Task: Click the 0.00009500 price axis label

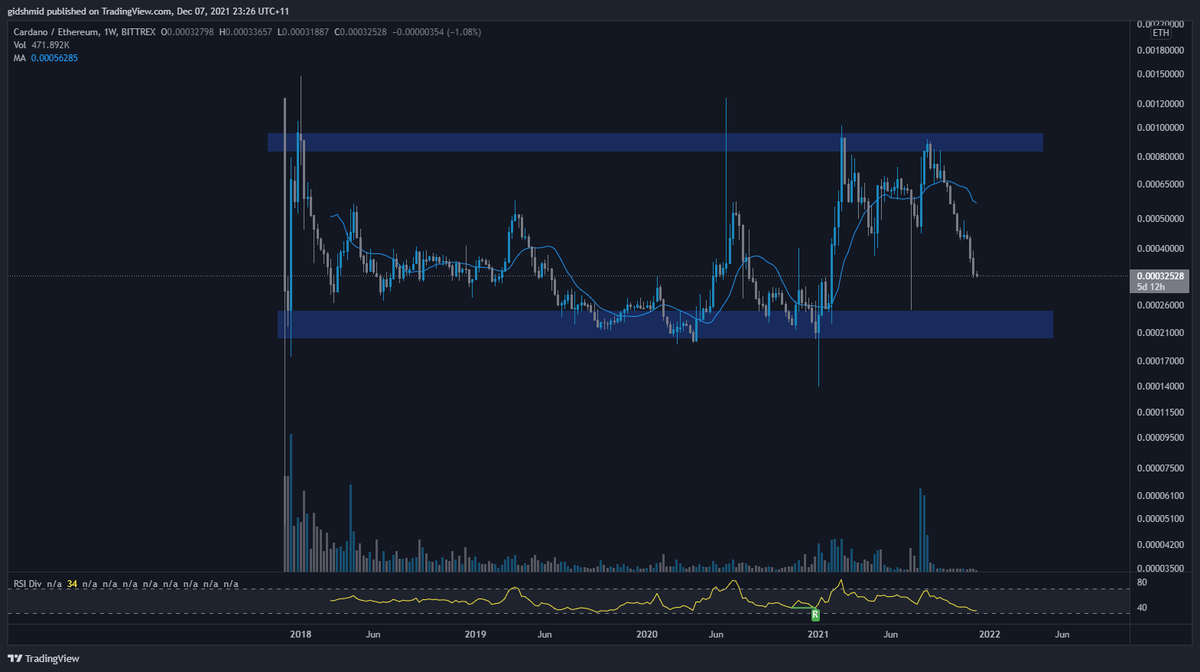Action: (1160, 437)
